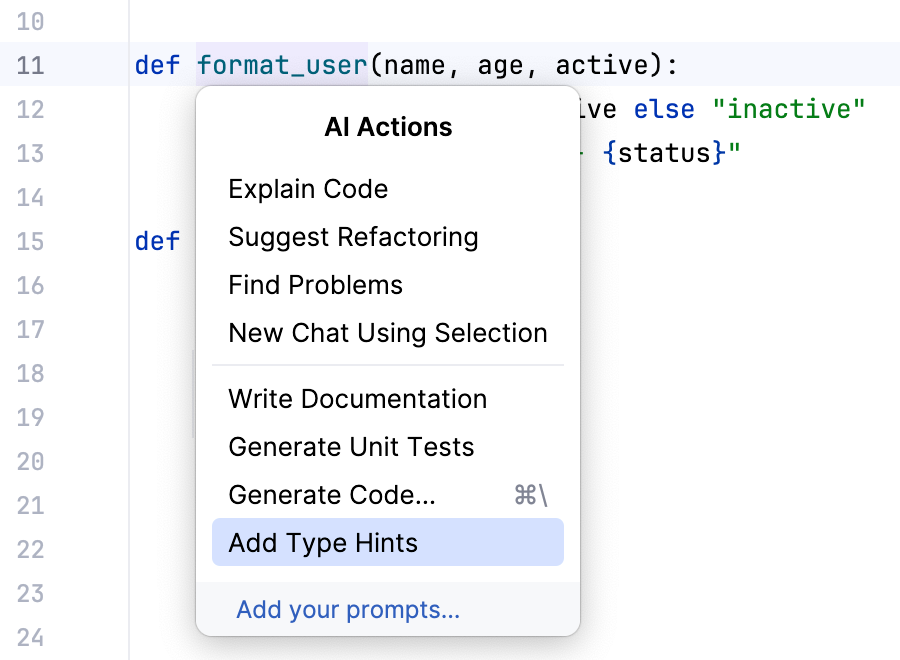Click the def keyword on line 15
This screenshot has height=660, width=900.
pyautogui.click(x=157, y=241)
